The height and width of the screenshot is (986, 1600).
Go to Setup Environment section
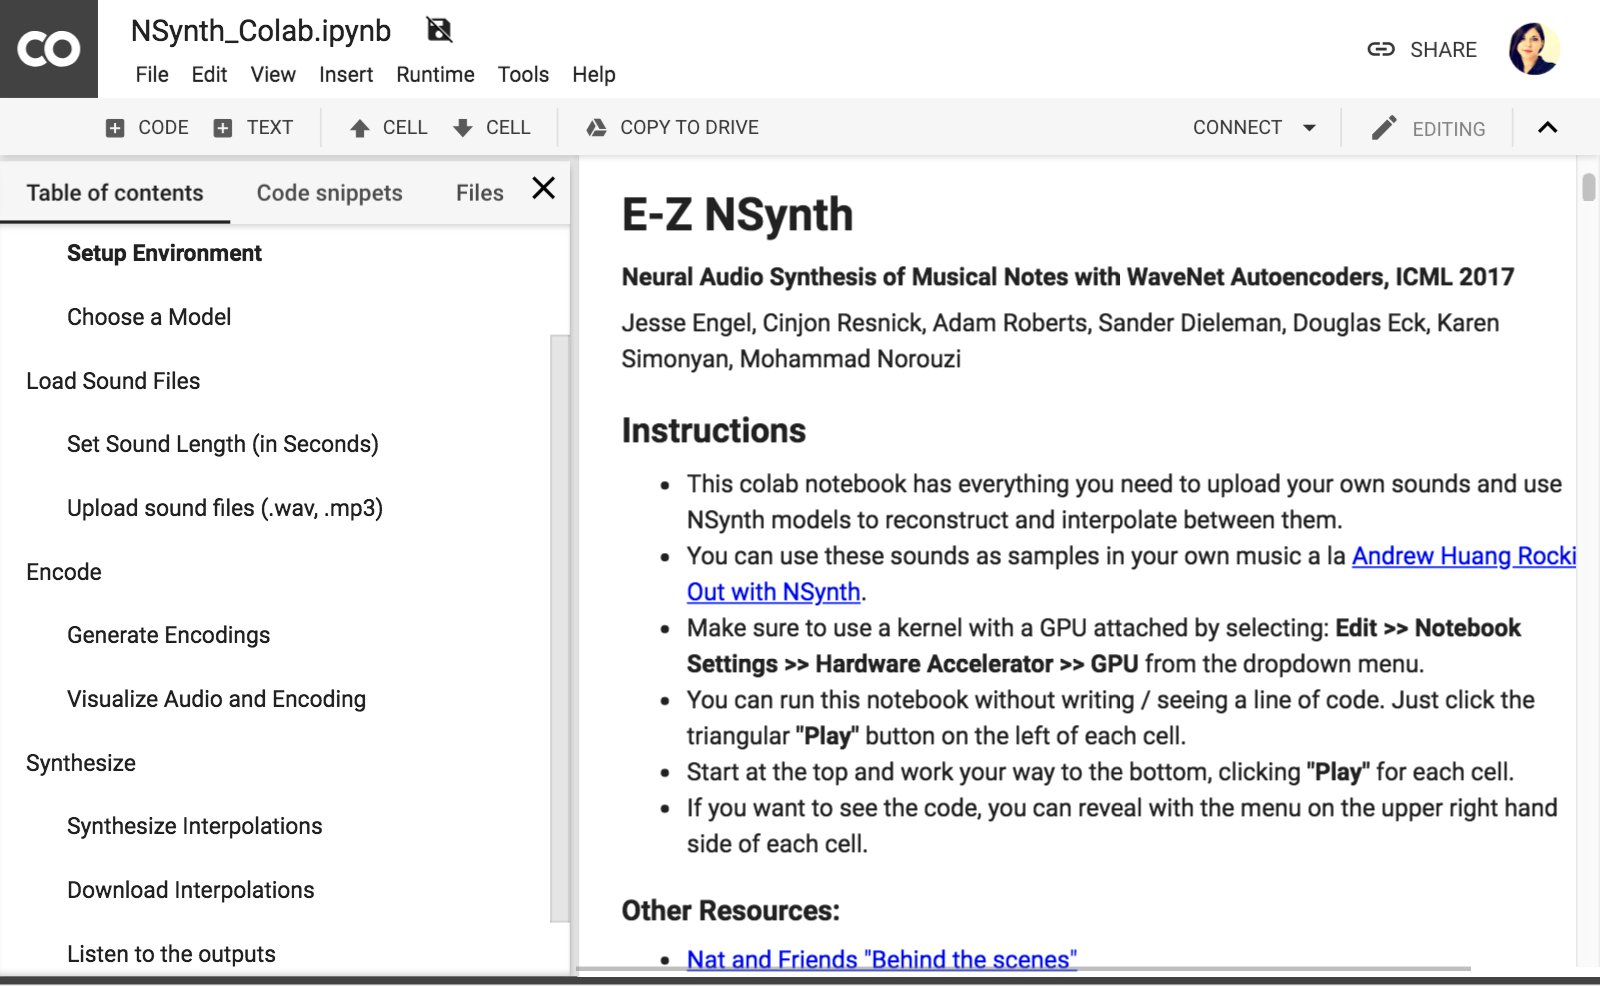[164, 253]
